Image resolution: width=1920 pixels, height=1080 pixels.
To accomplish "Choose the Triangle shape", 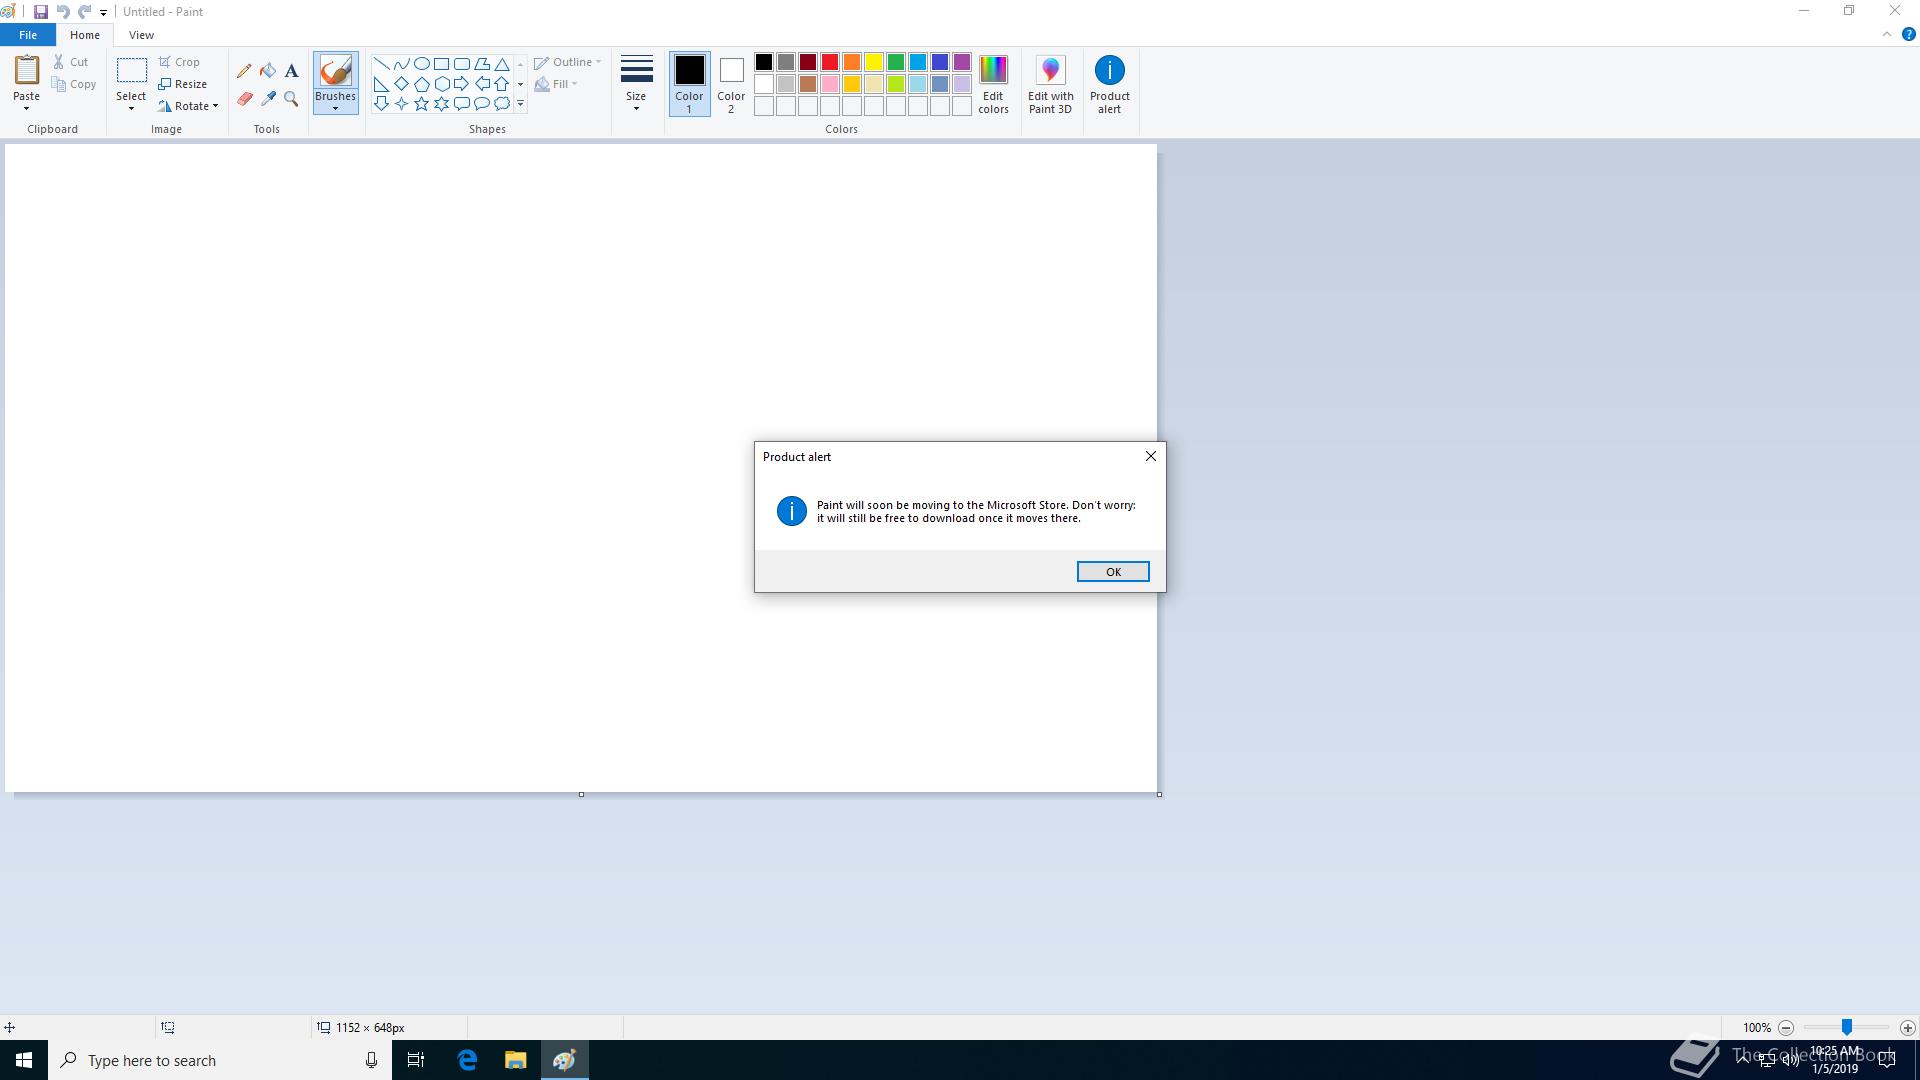I will click(502, 63).
